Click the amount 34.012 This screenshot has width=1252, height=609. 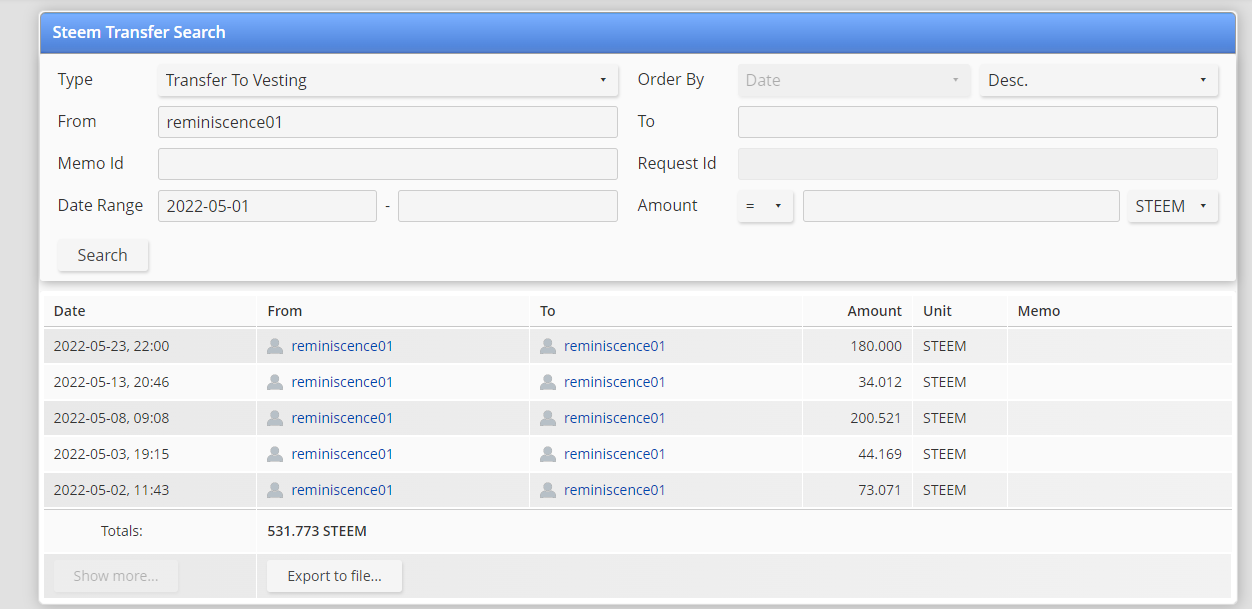[x=880, y=382]
